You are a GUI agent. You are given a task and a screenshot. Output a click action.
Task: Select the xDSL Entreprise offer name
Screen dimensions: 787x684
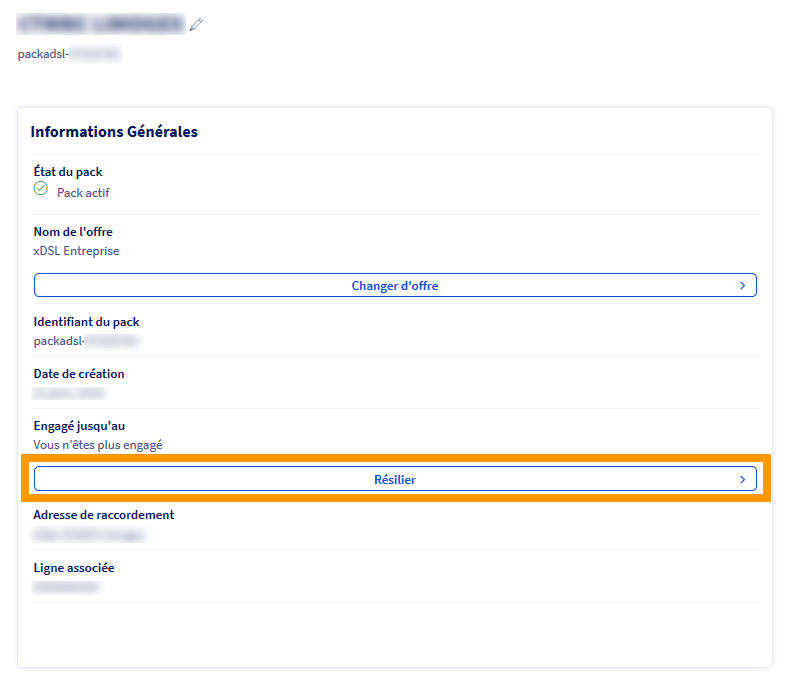point(76,251)
